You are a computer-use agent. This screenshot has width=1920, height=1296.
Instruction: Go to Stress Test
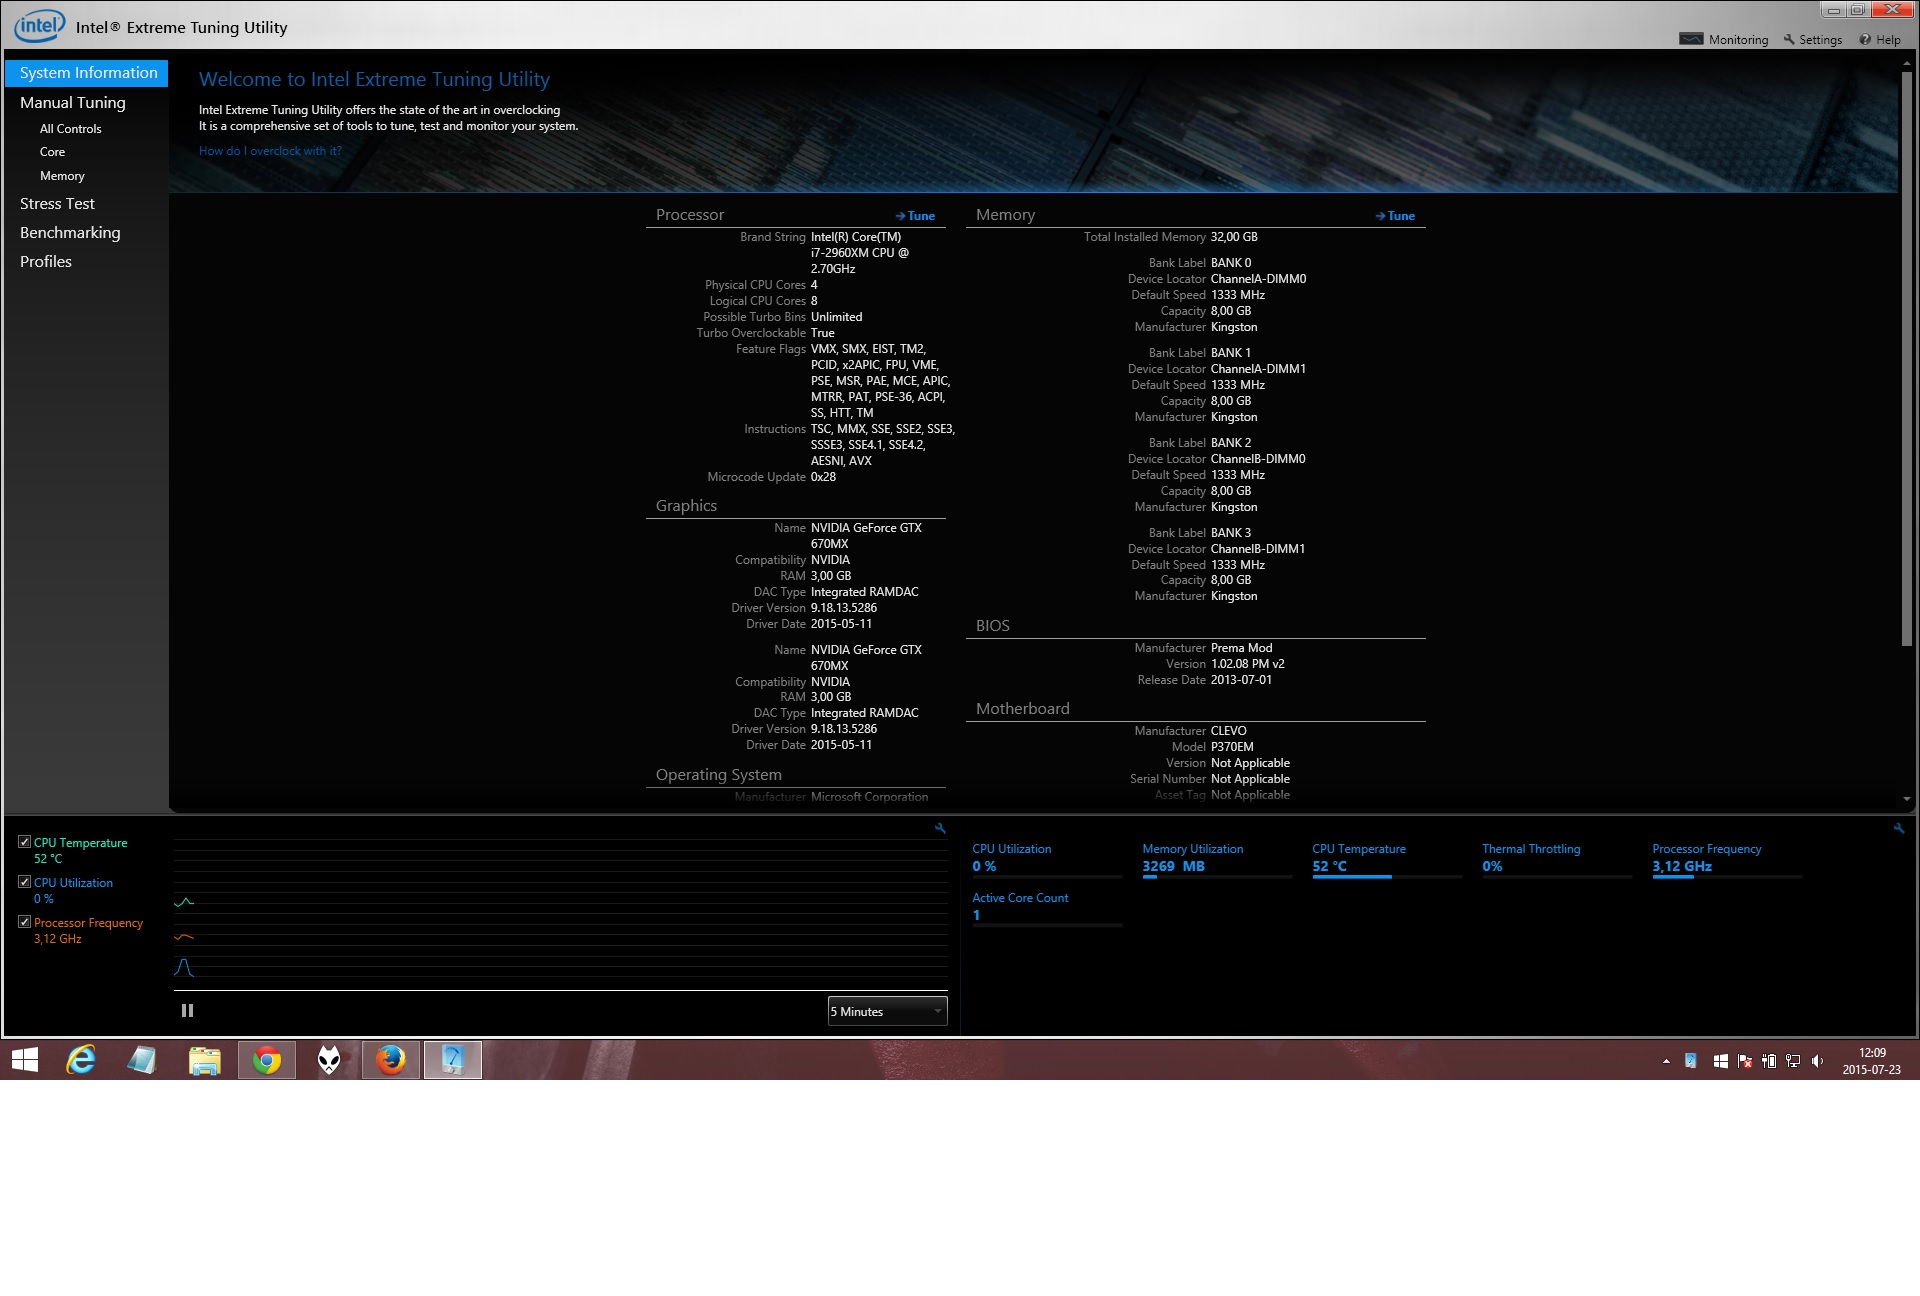[58, 204]
